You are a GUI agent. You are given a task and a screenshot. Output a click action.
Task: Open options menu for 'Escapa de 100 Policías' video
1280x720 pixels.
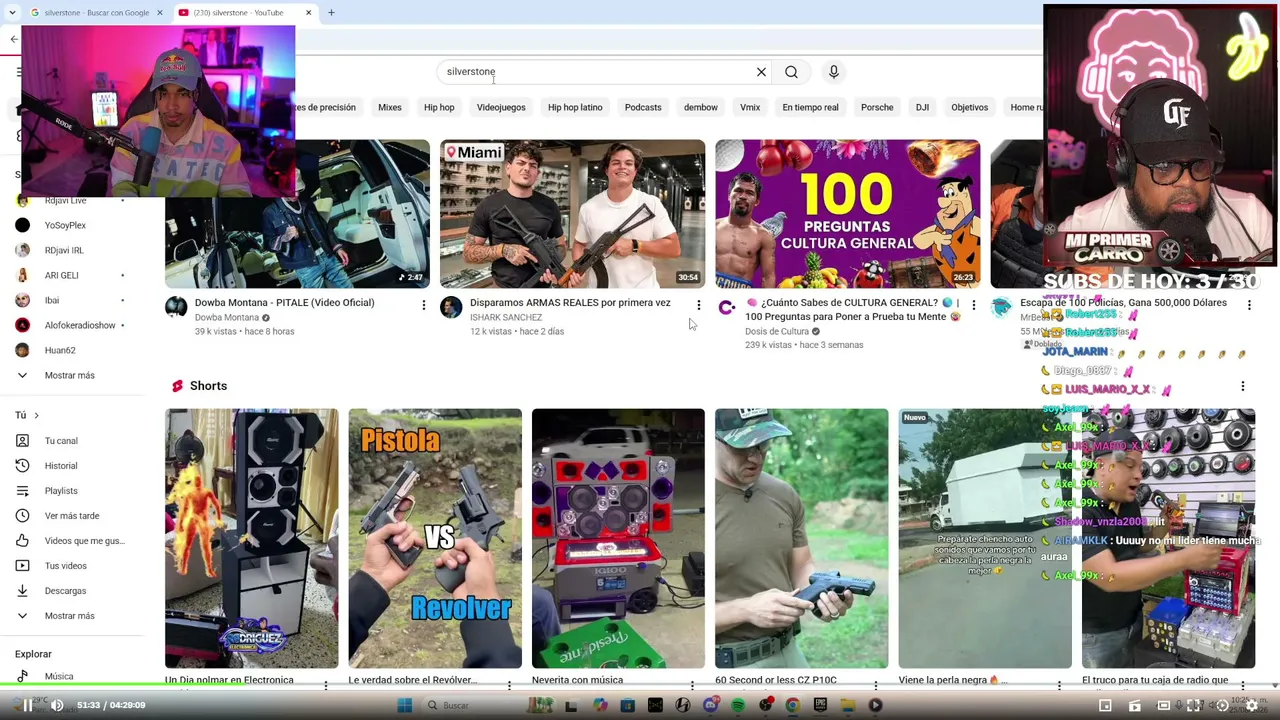[1249, 305]
